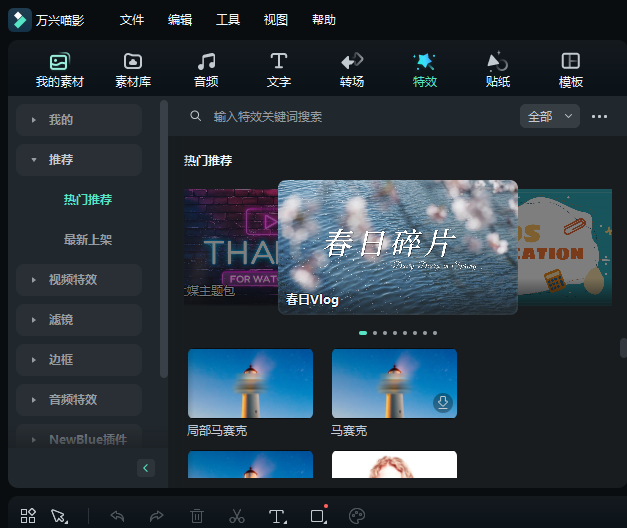
Task: Open the three-dot more options menu
Action: pos(599,116)
